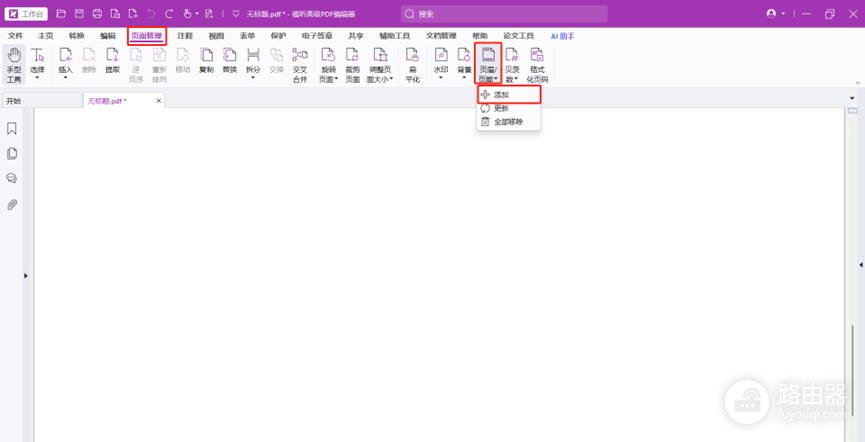The width and height of the screenshot is (865, 442).
Task: Switch to the 保护 ribbon tab
Action: (x=279, y=36)
